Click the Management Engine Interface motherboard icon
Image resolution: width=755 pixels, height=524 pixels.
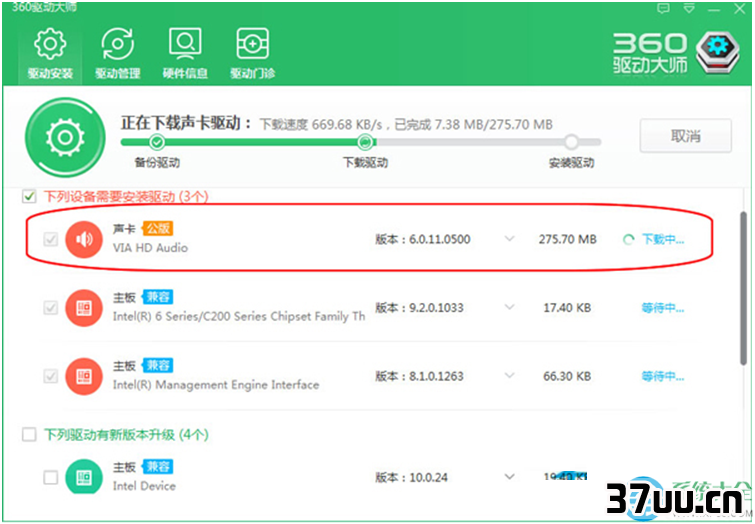click(x=84, y=376)
